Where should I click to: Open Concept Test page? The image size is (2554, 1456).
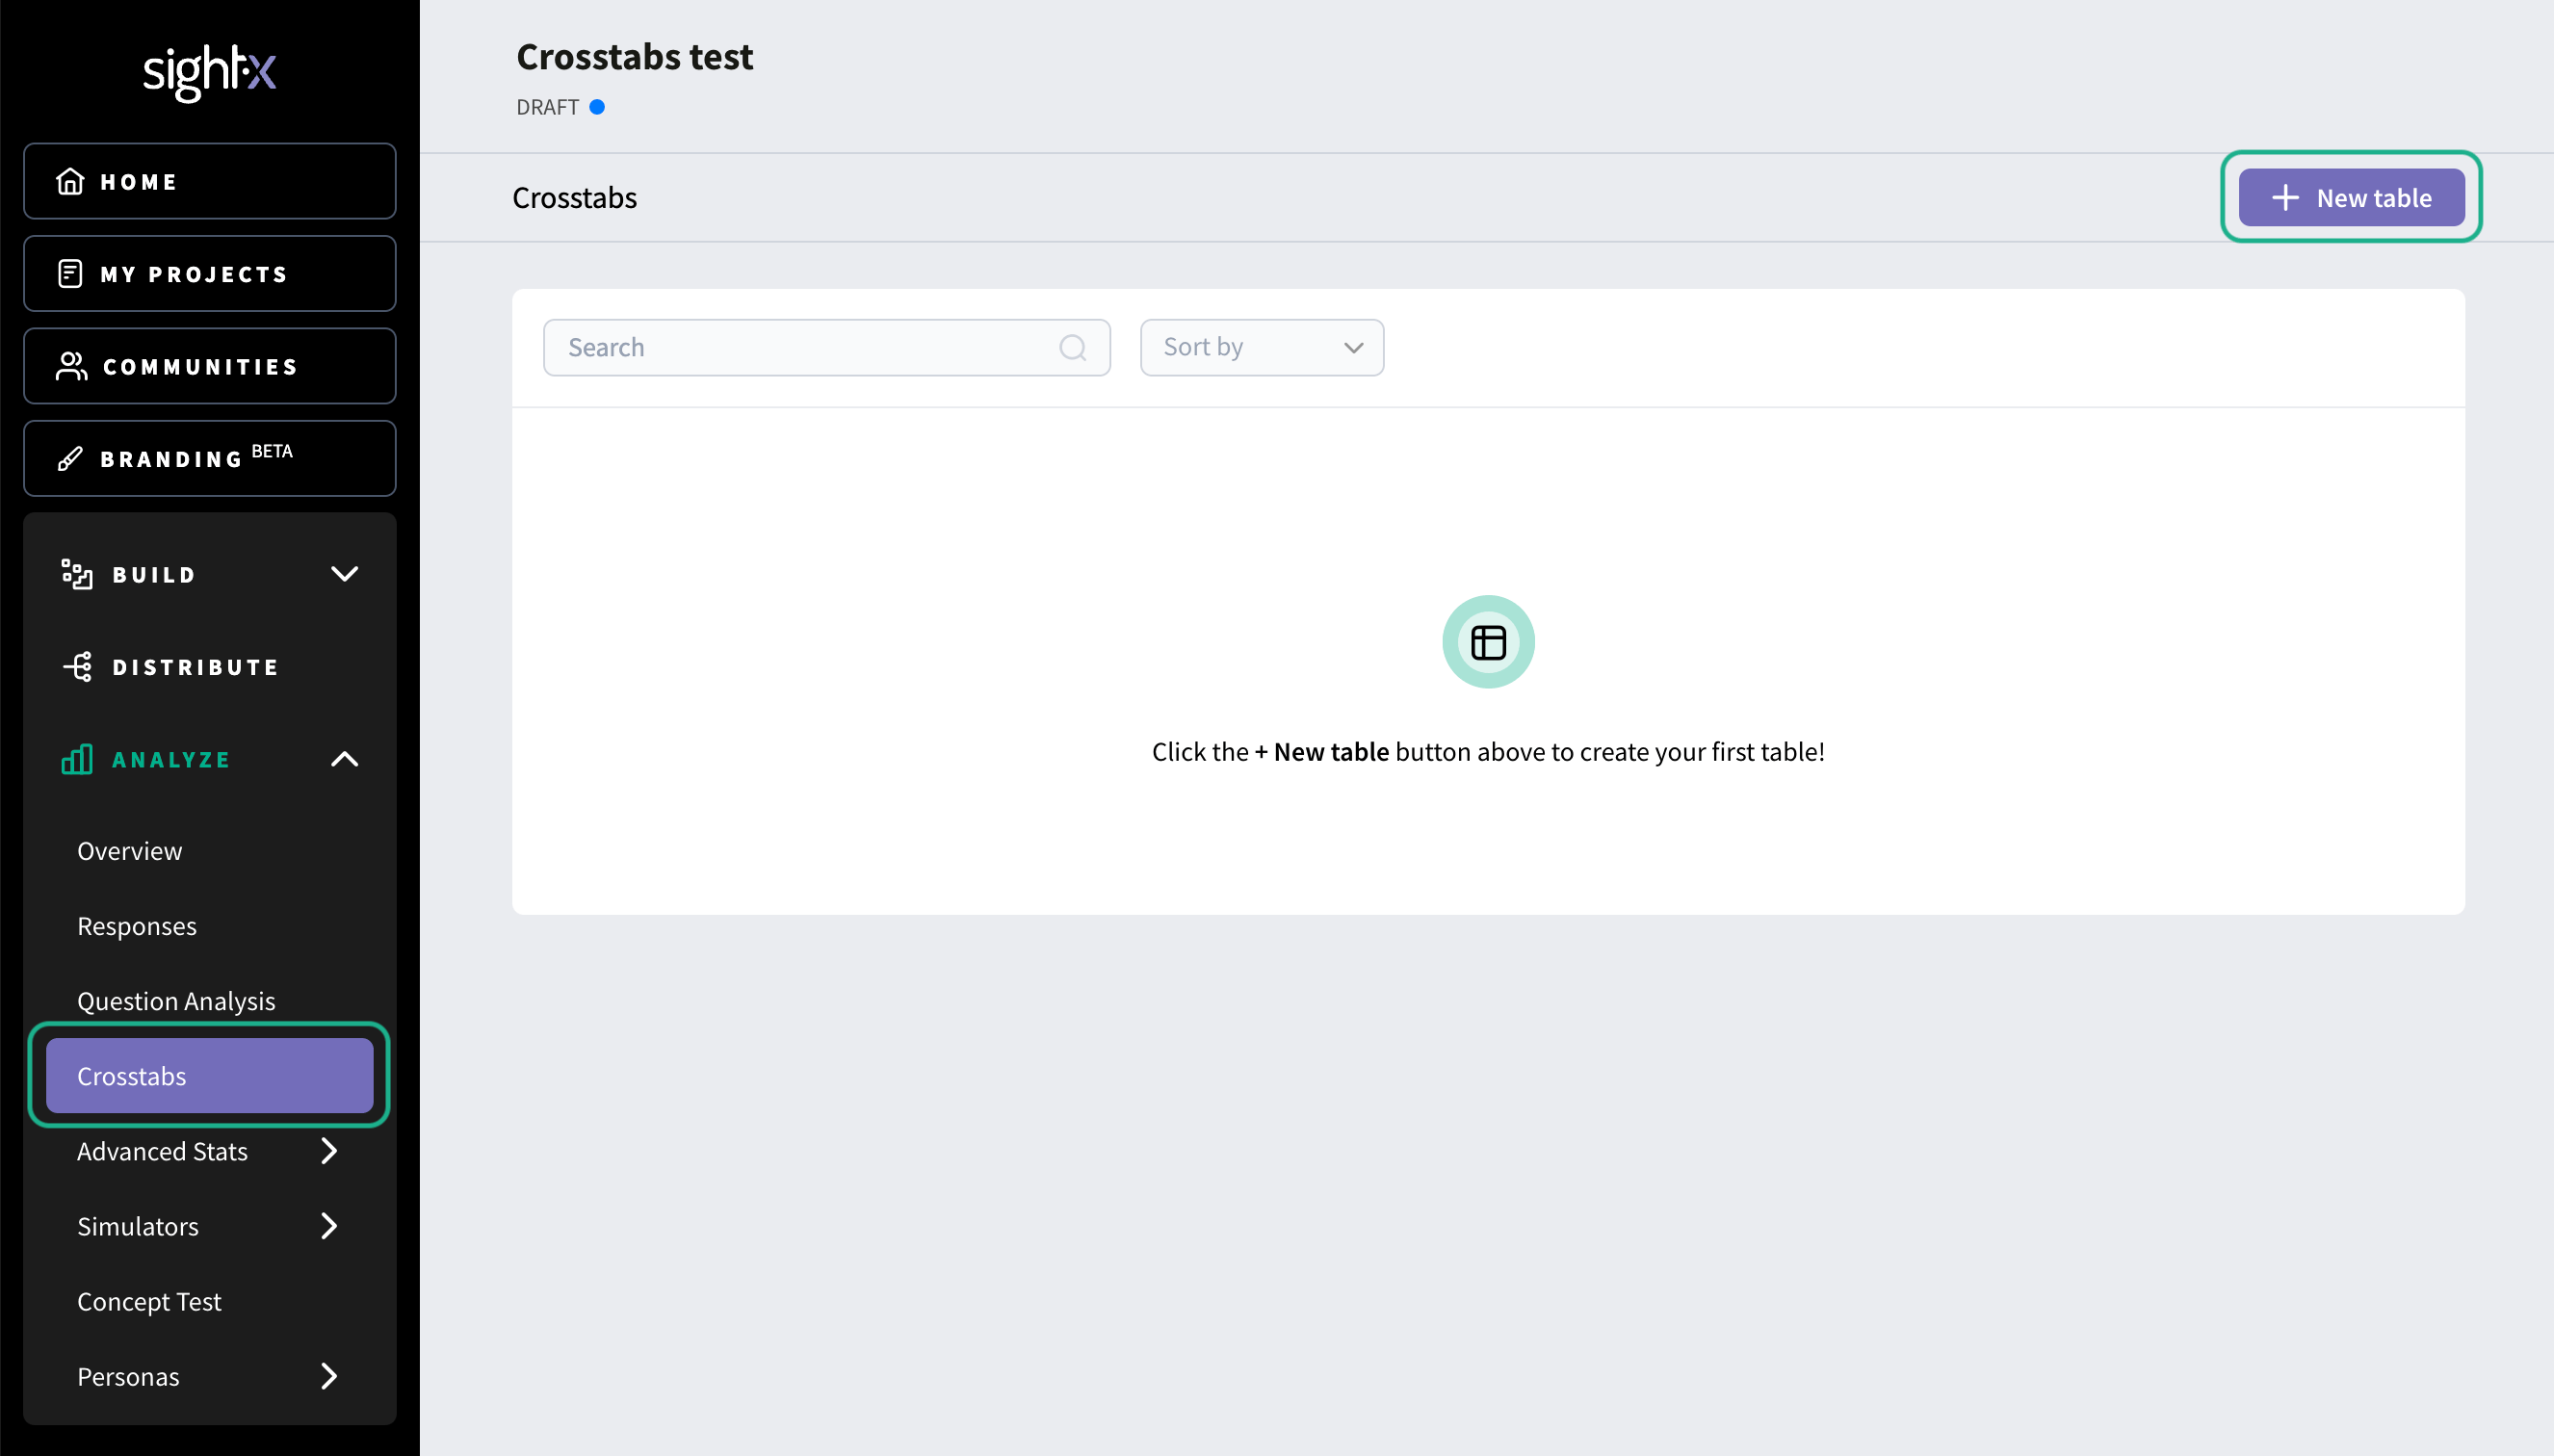149,1301
